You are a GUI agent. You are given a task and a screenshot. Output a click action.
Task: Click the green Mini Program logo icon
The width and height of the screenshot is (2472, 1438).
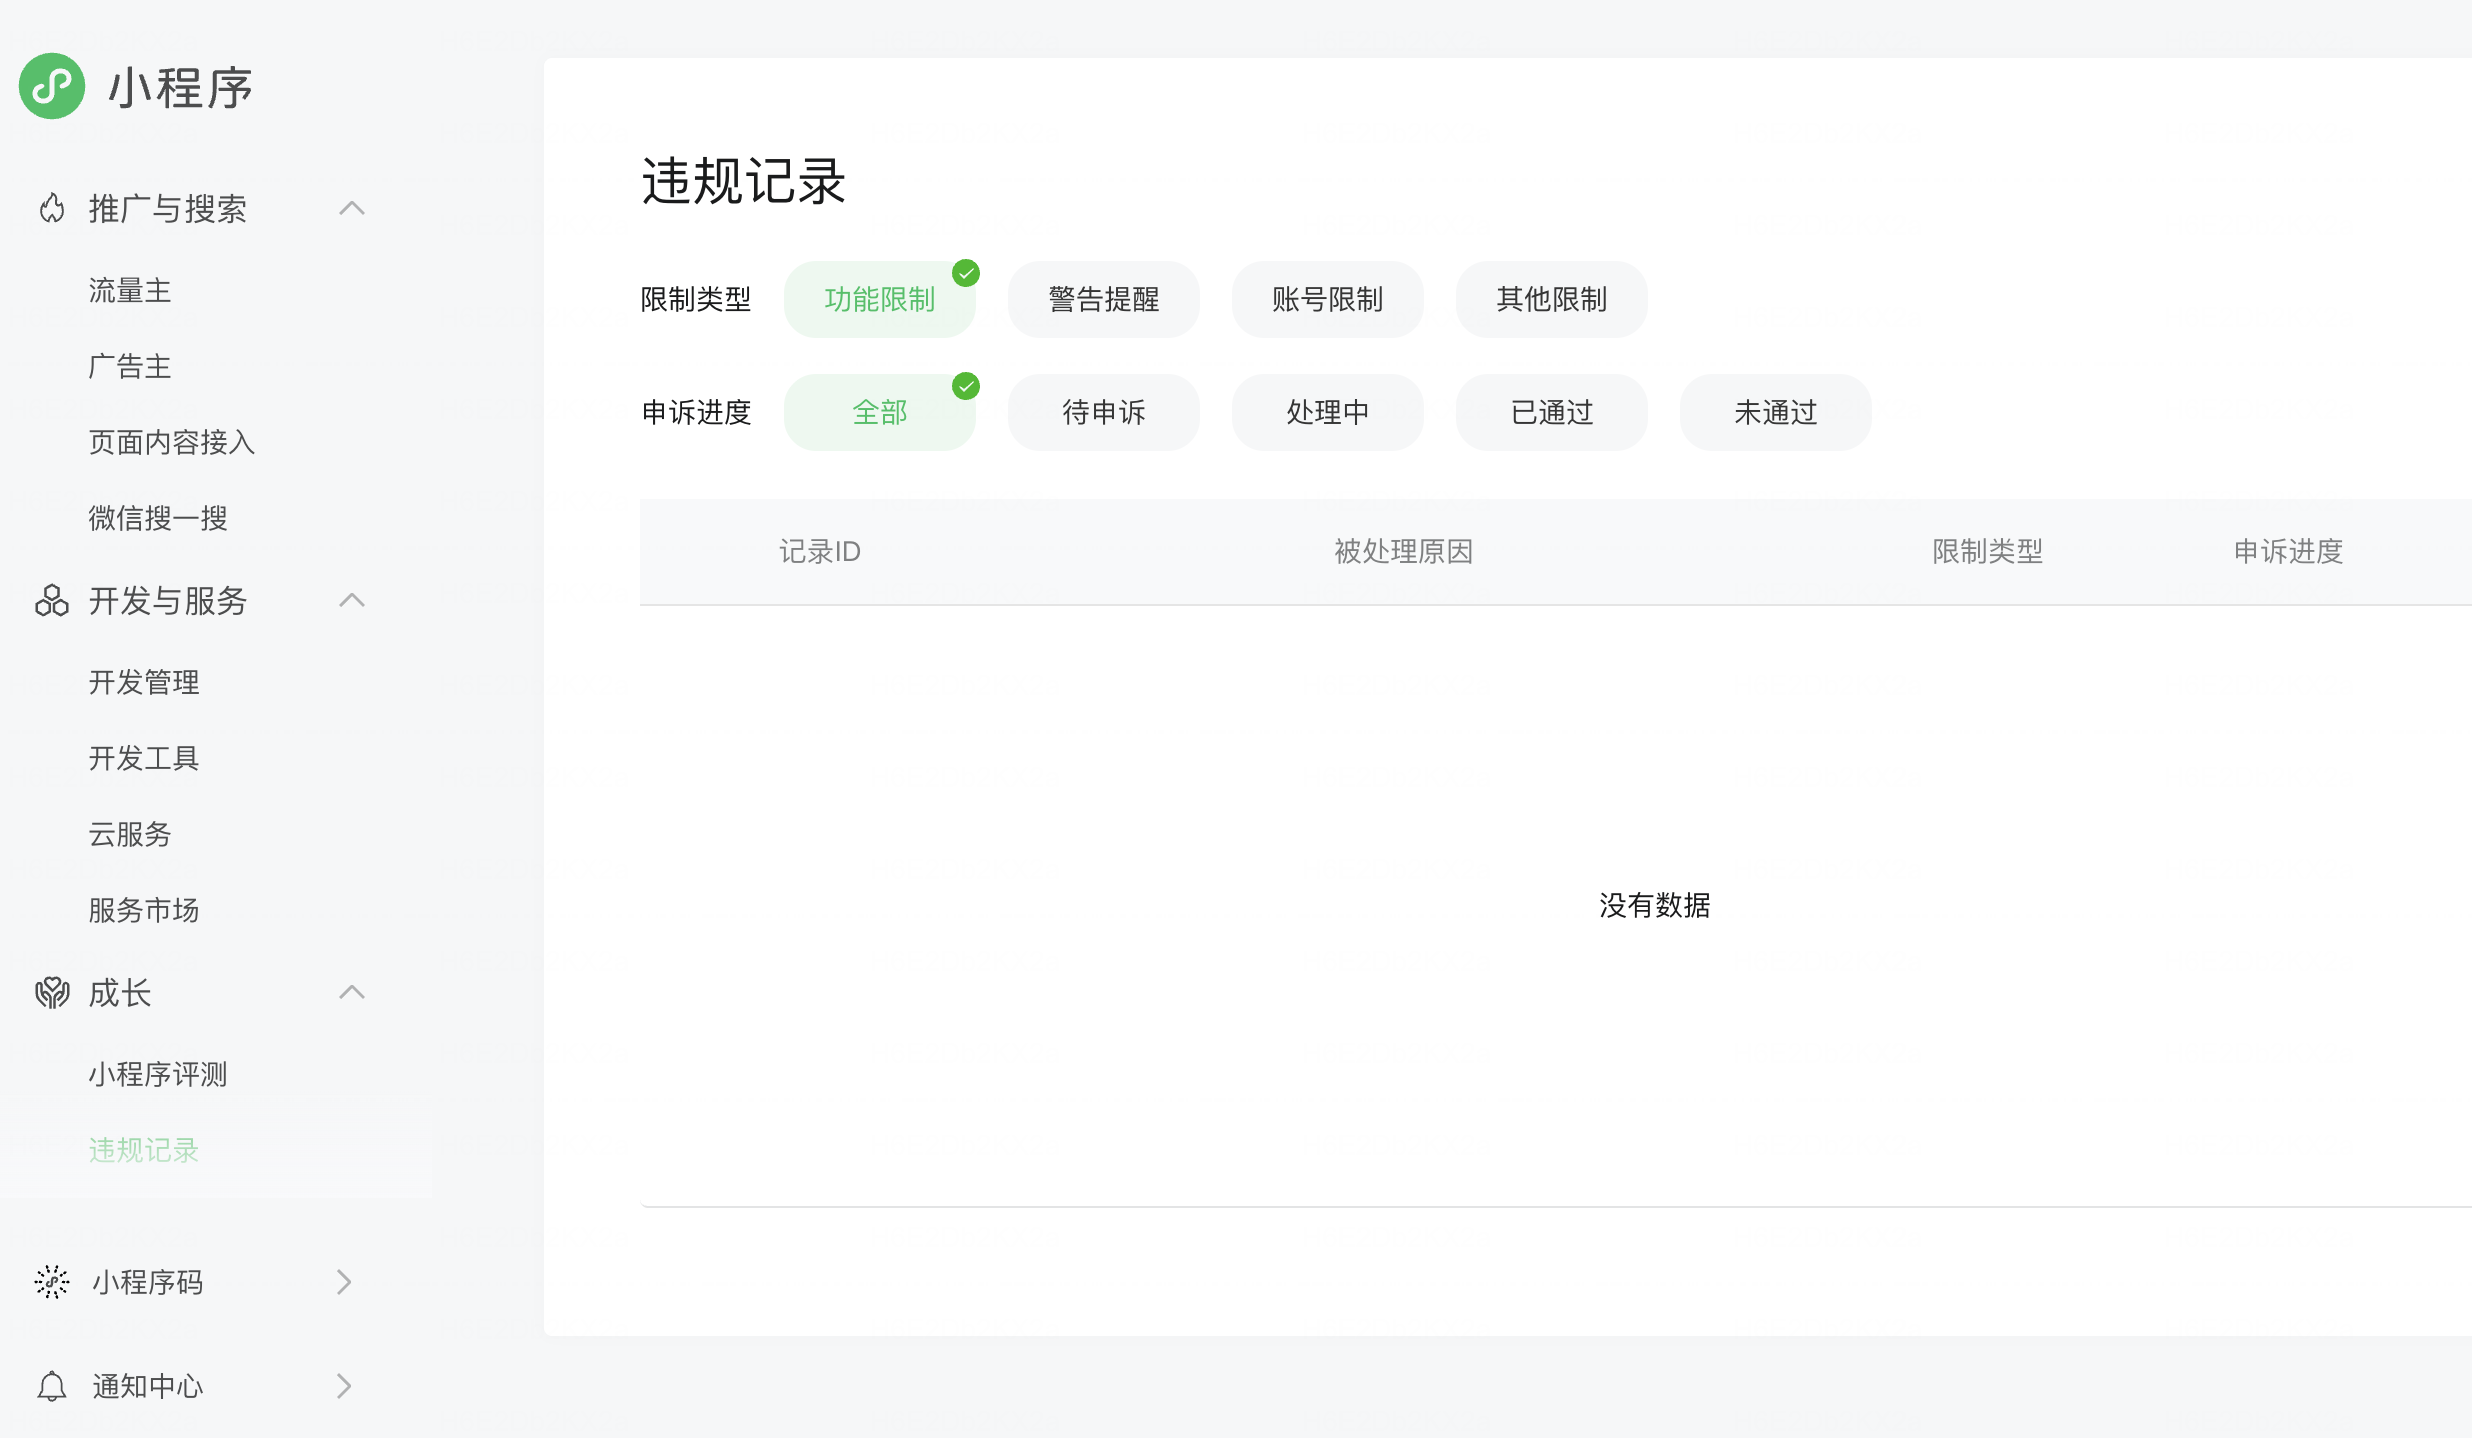(52, 86)
